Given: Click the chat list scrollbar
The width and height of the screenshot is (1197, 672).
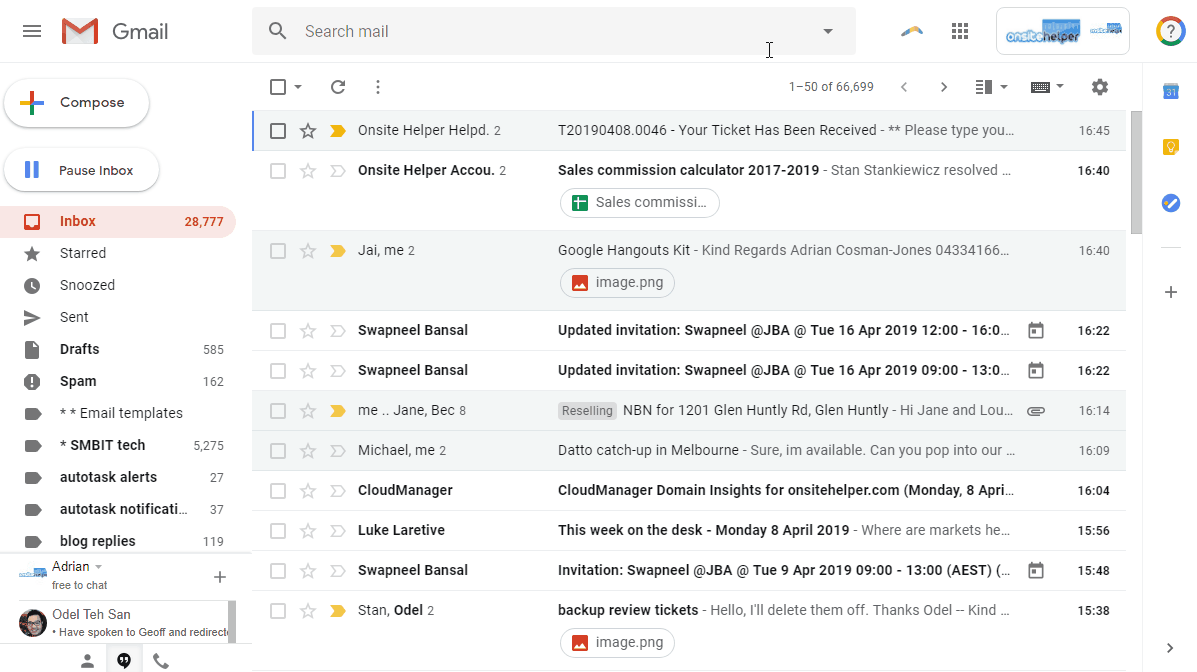Looking at the screenshot, I should click(x=232, y=622).
